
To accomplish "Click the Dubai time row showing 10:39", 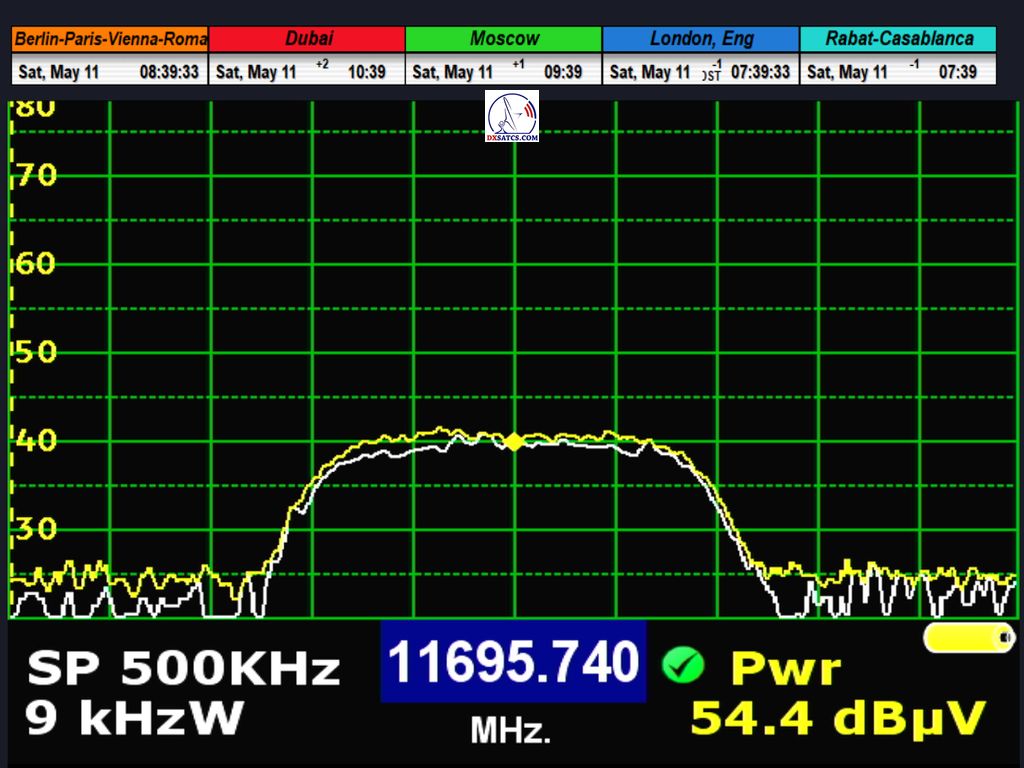I will (308, 72).
